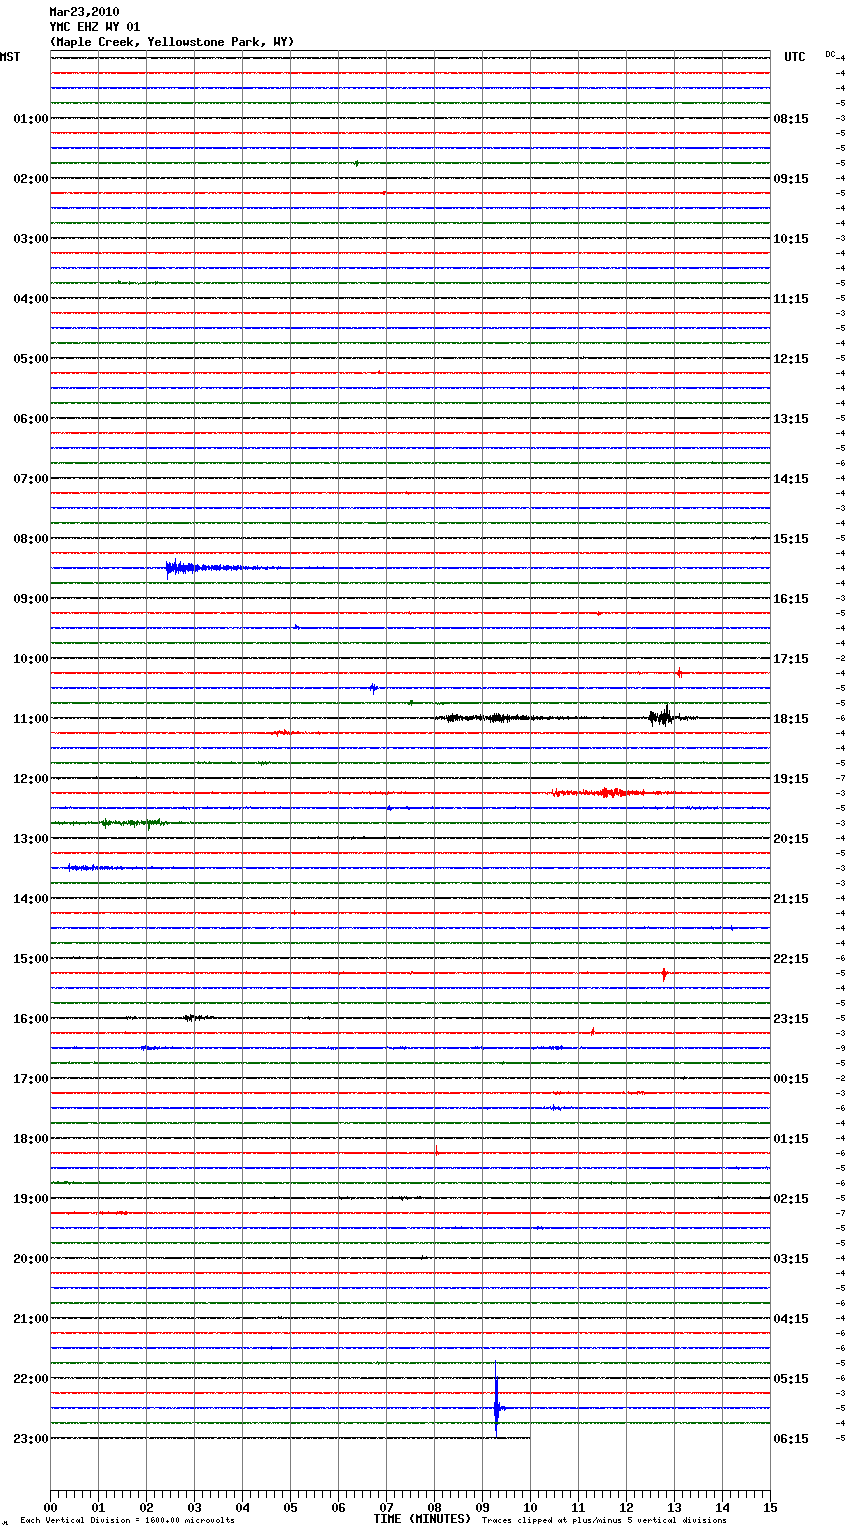Click the Maple Creek, Yellowstone Park location text
850x1534 pixels.
pyautogui.click(x=172, y=42)
